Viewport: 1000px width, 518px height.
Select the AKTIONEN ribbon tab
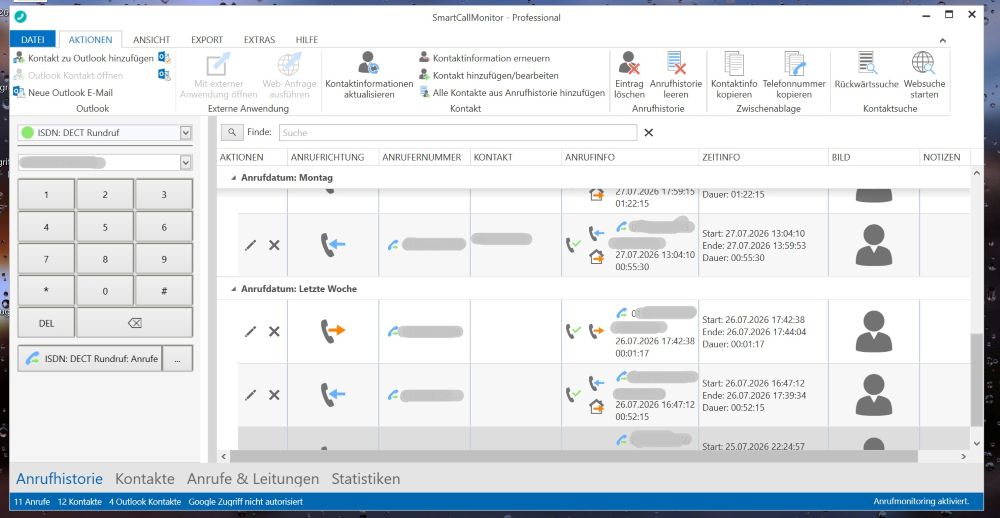pos(91,40)
